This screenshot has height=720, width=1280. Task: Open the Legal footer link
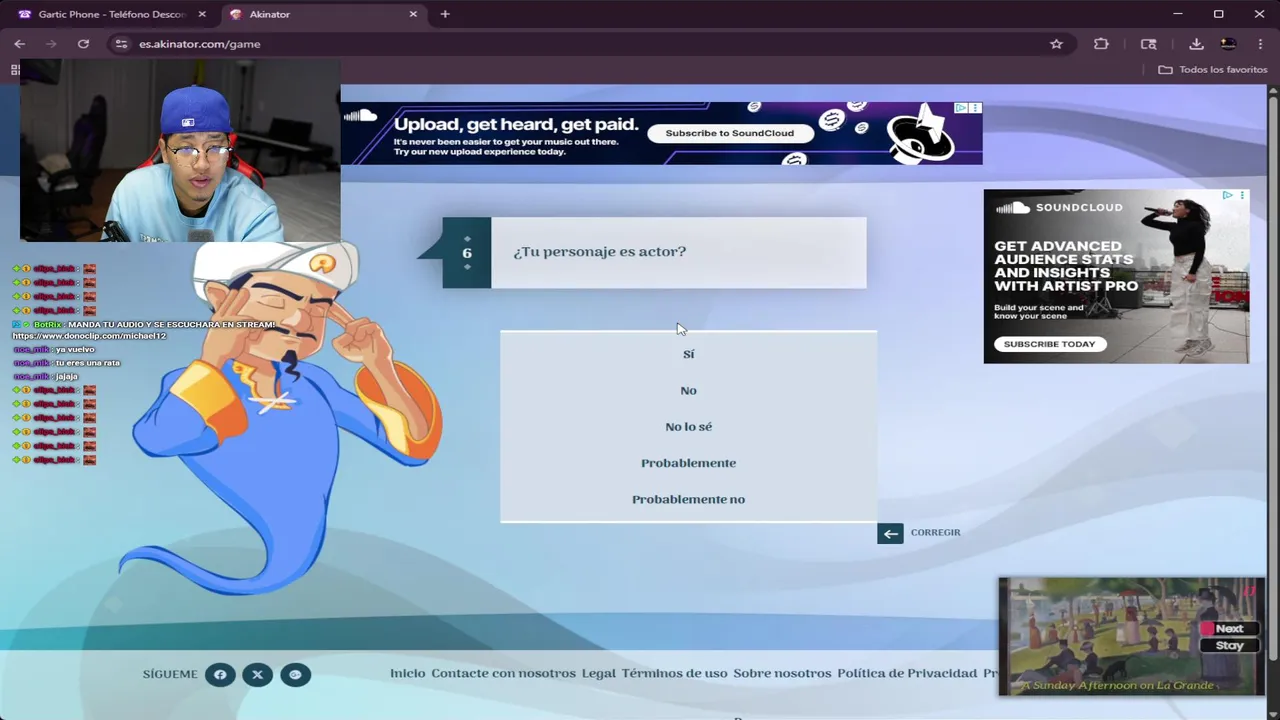point(598,673)
